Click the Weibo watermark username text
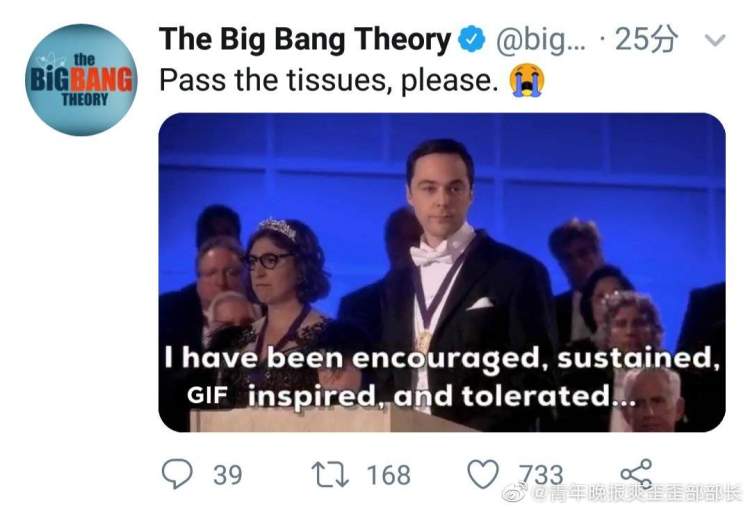 pyautogui.click(x=637, y=494)
